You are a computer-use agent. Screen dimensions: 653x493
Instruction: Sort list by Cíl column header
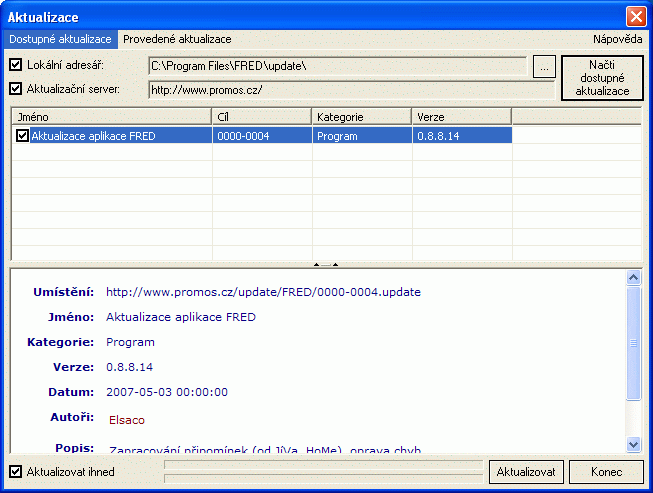click(x=262, y=117)
